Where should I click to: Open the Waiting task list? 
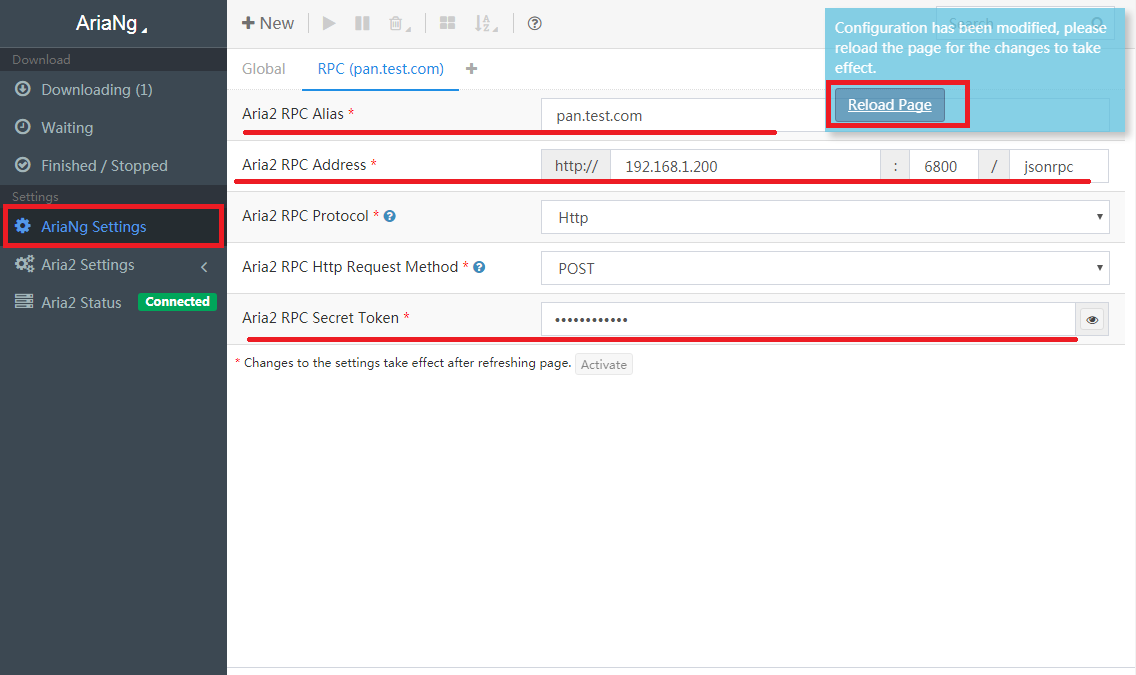pyautogui.click(x=113, y=127)
